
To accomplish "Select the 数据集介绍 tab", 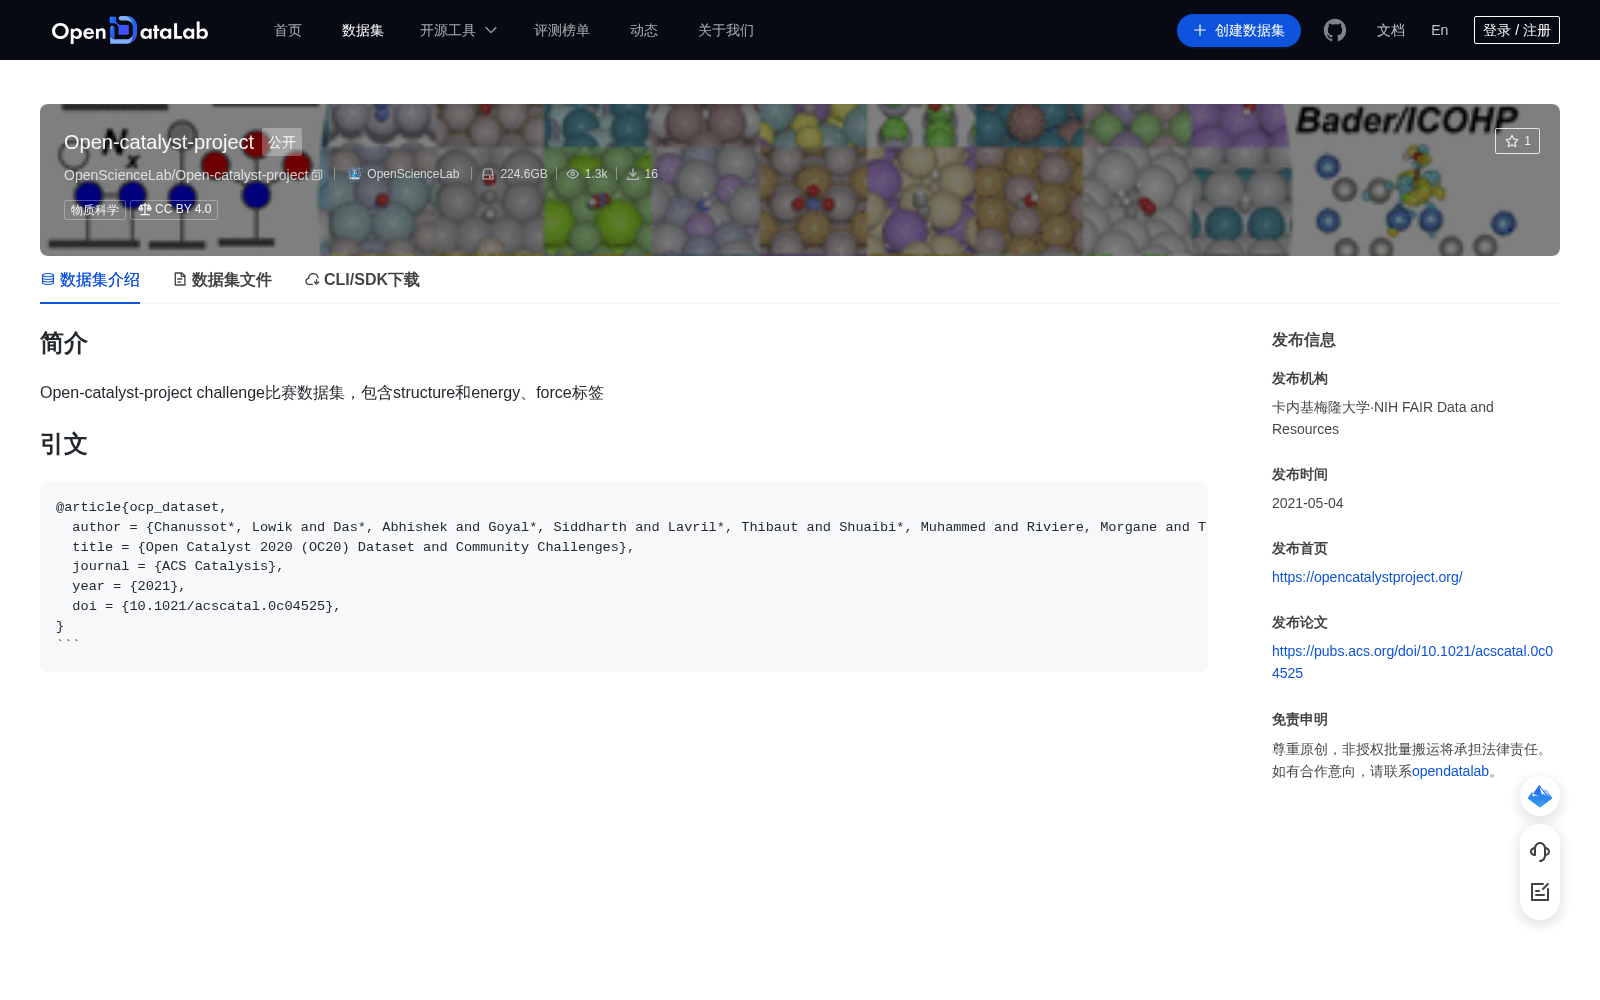I will (x=90, y=280).
